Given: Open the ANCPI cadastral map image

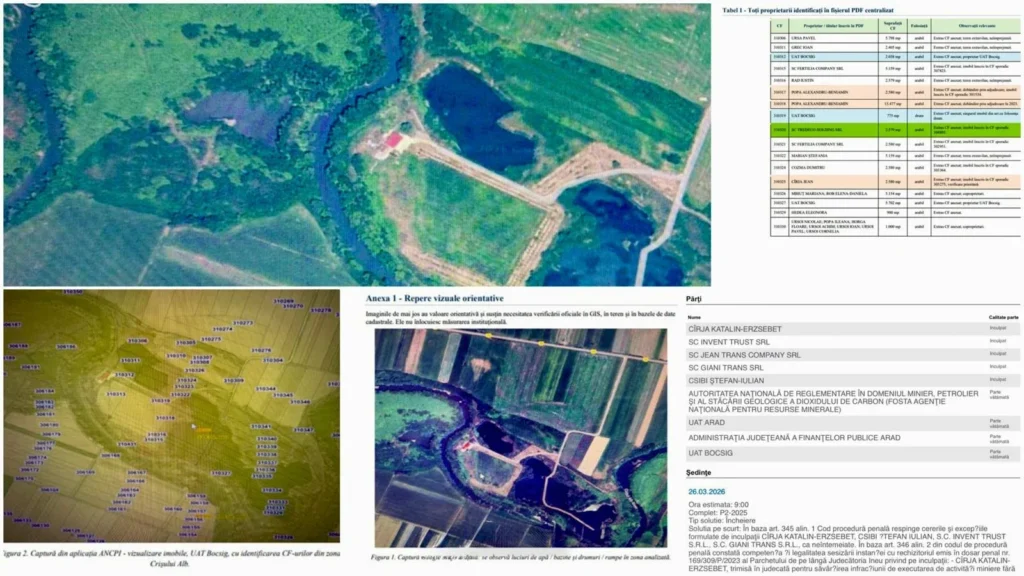Looking at the screenshot, I should click(x=172, y=416).
